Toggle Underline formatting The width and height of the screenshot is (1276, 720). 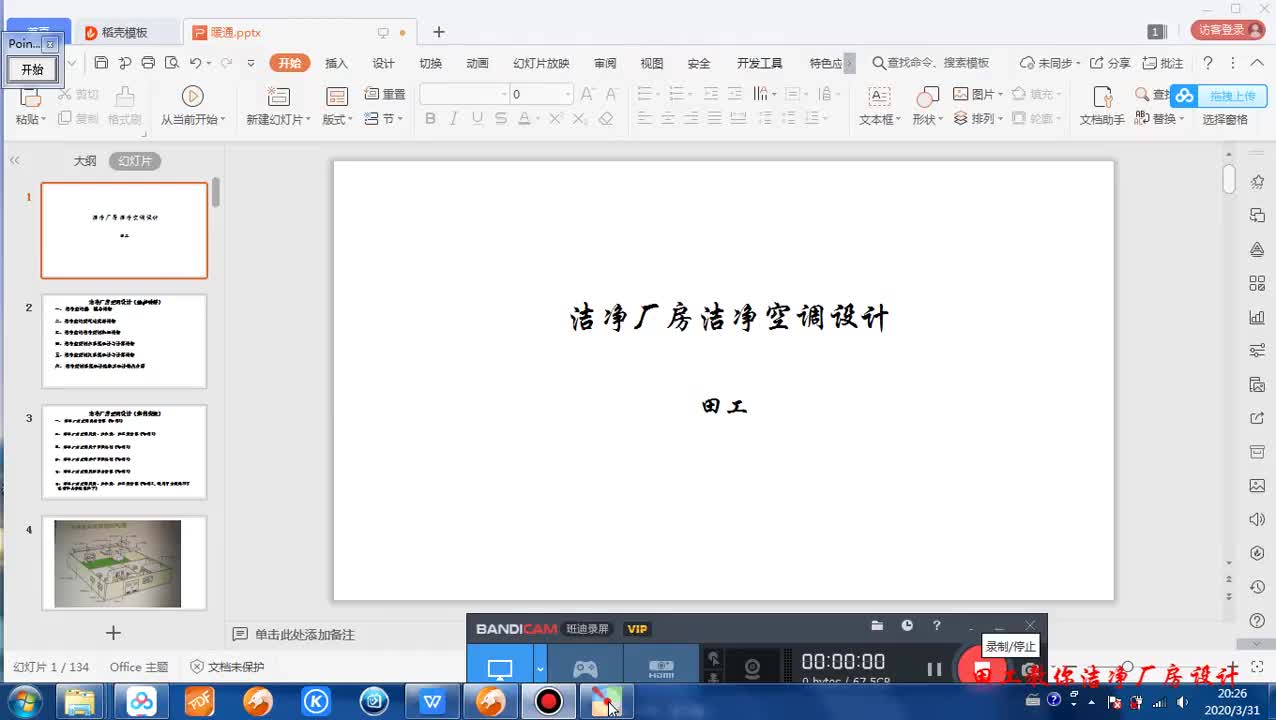[477, 118]
